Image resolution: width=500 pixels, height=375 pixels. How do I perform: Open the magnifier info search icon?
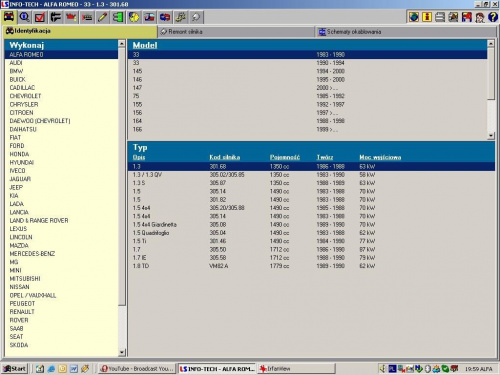[24, 17]
